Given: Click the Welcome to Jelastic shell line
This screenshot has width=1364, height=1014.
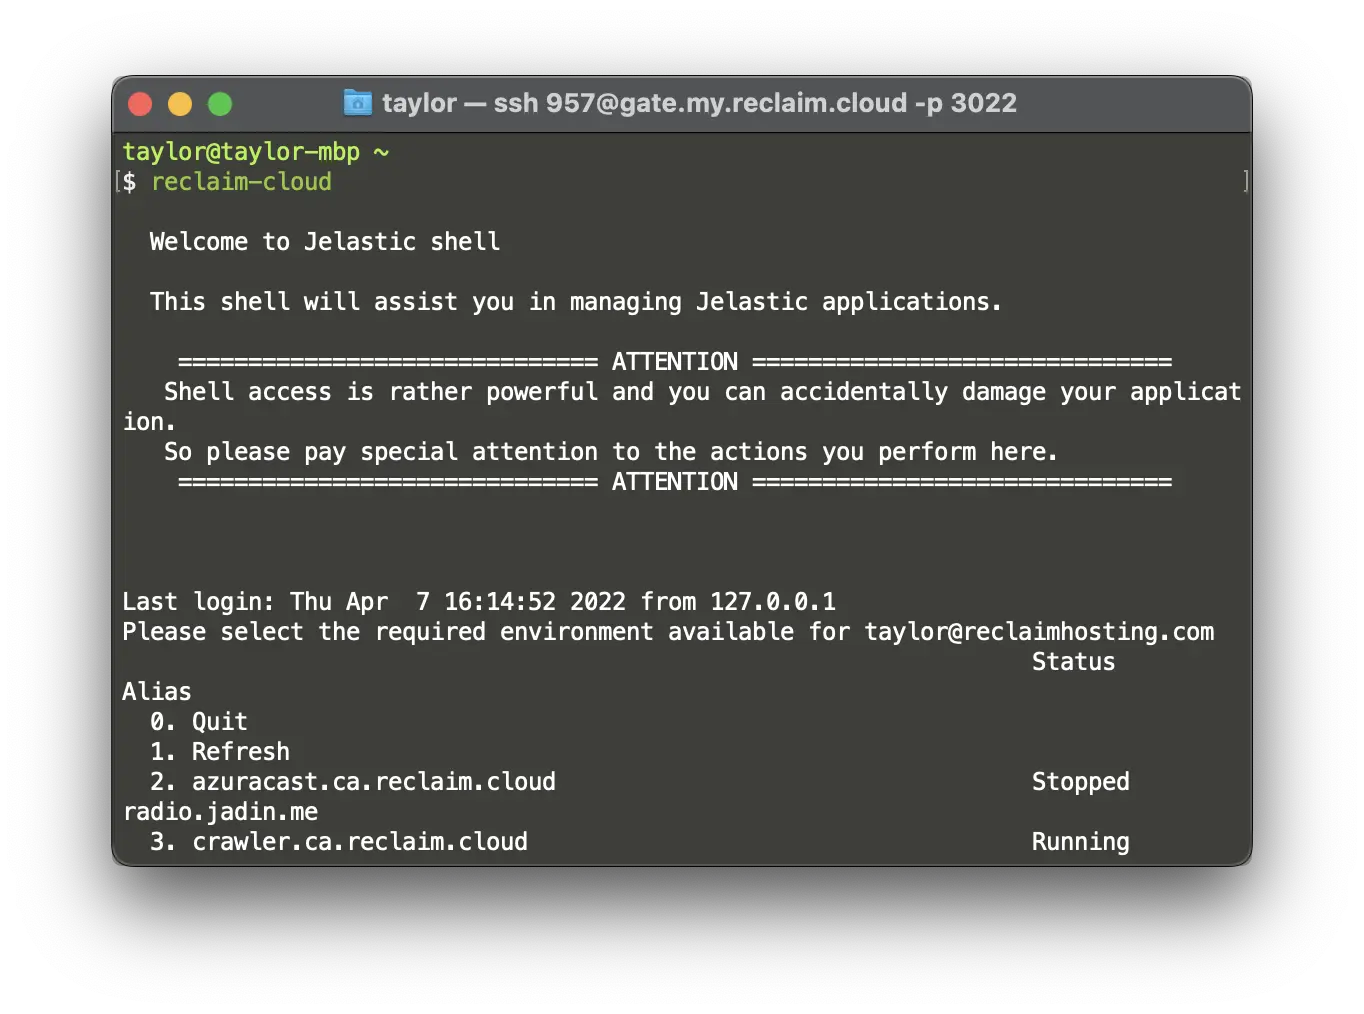Looking at the screenshot, I should (325, 242).
